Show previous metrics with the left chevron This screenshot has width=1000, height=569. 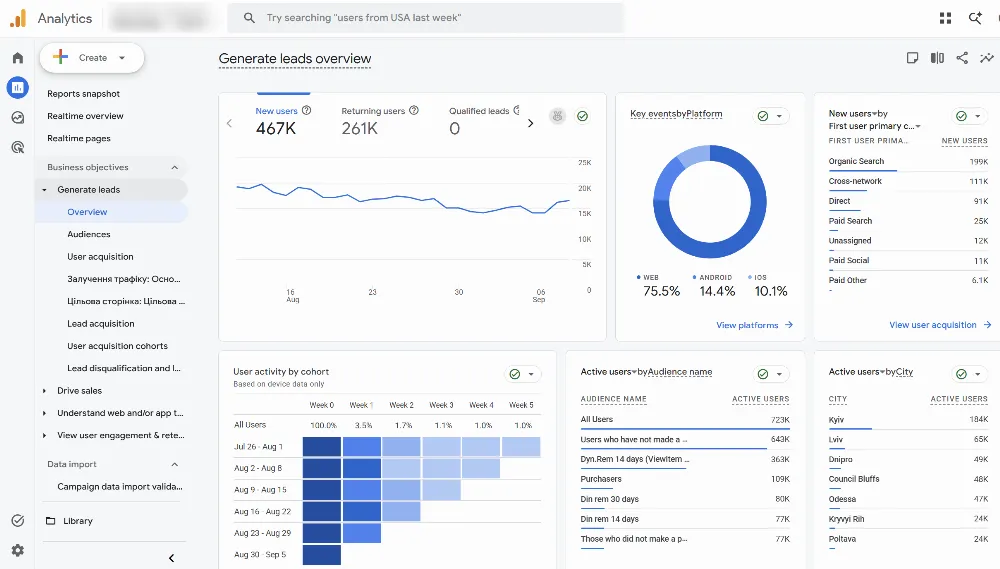[230, 123]
